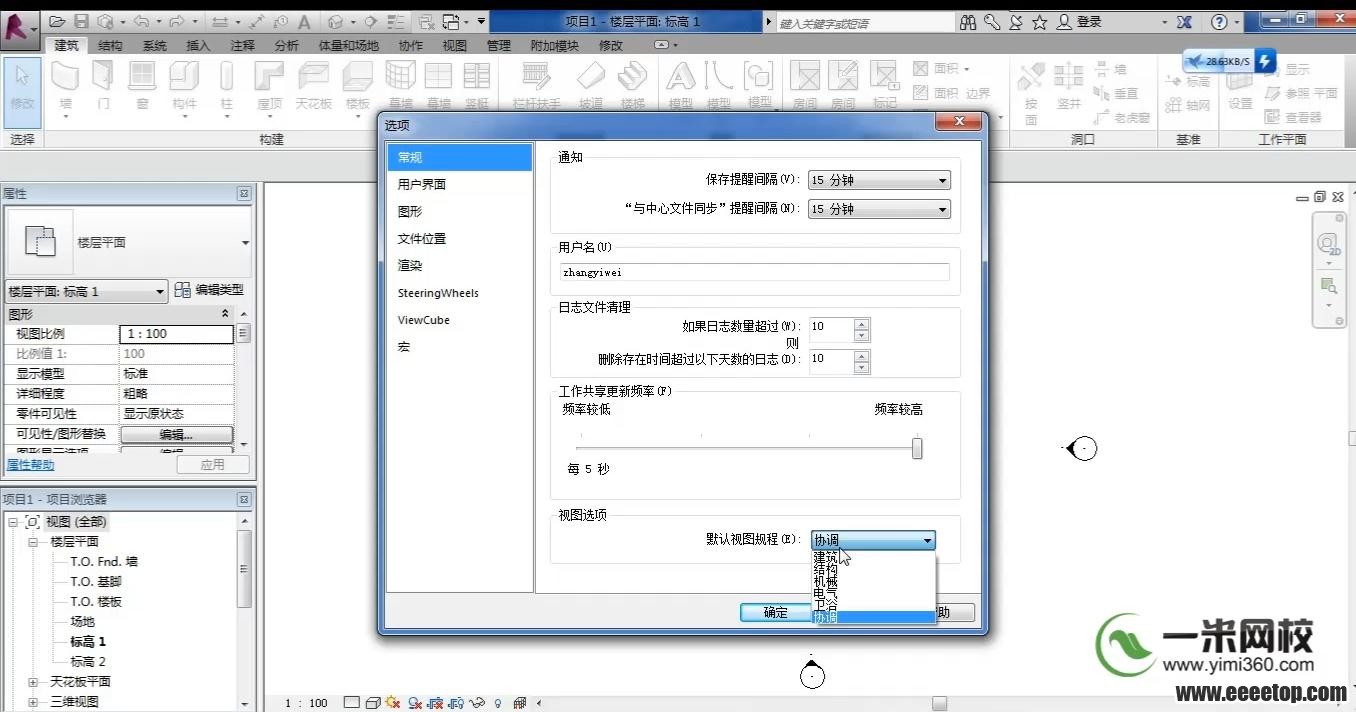1356x712 pixels.
Task: Click the 编辑类型 button in Properties
Action: pos(210,290)
